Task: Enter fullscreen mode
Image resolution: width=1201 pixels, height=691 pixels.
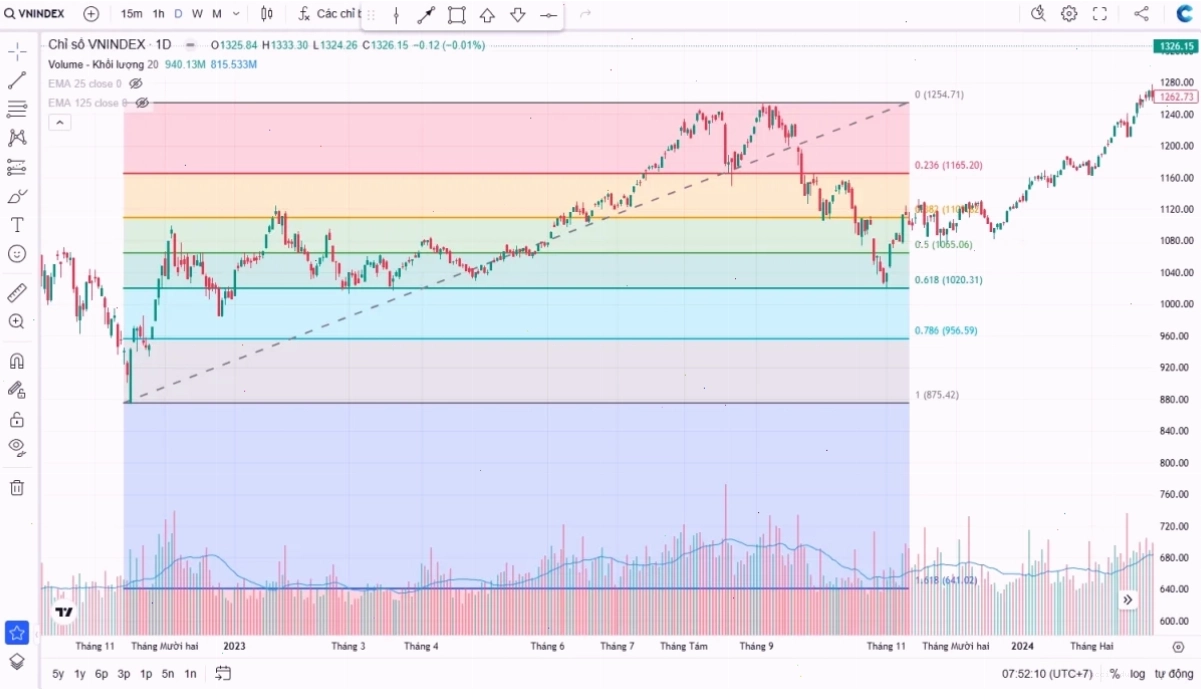Action: pyautogui.click(x=1100, y=14)
